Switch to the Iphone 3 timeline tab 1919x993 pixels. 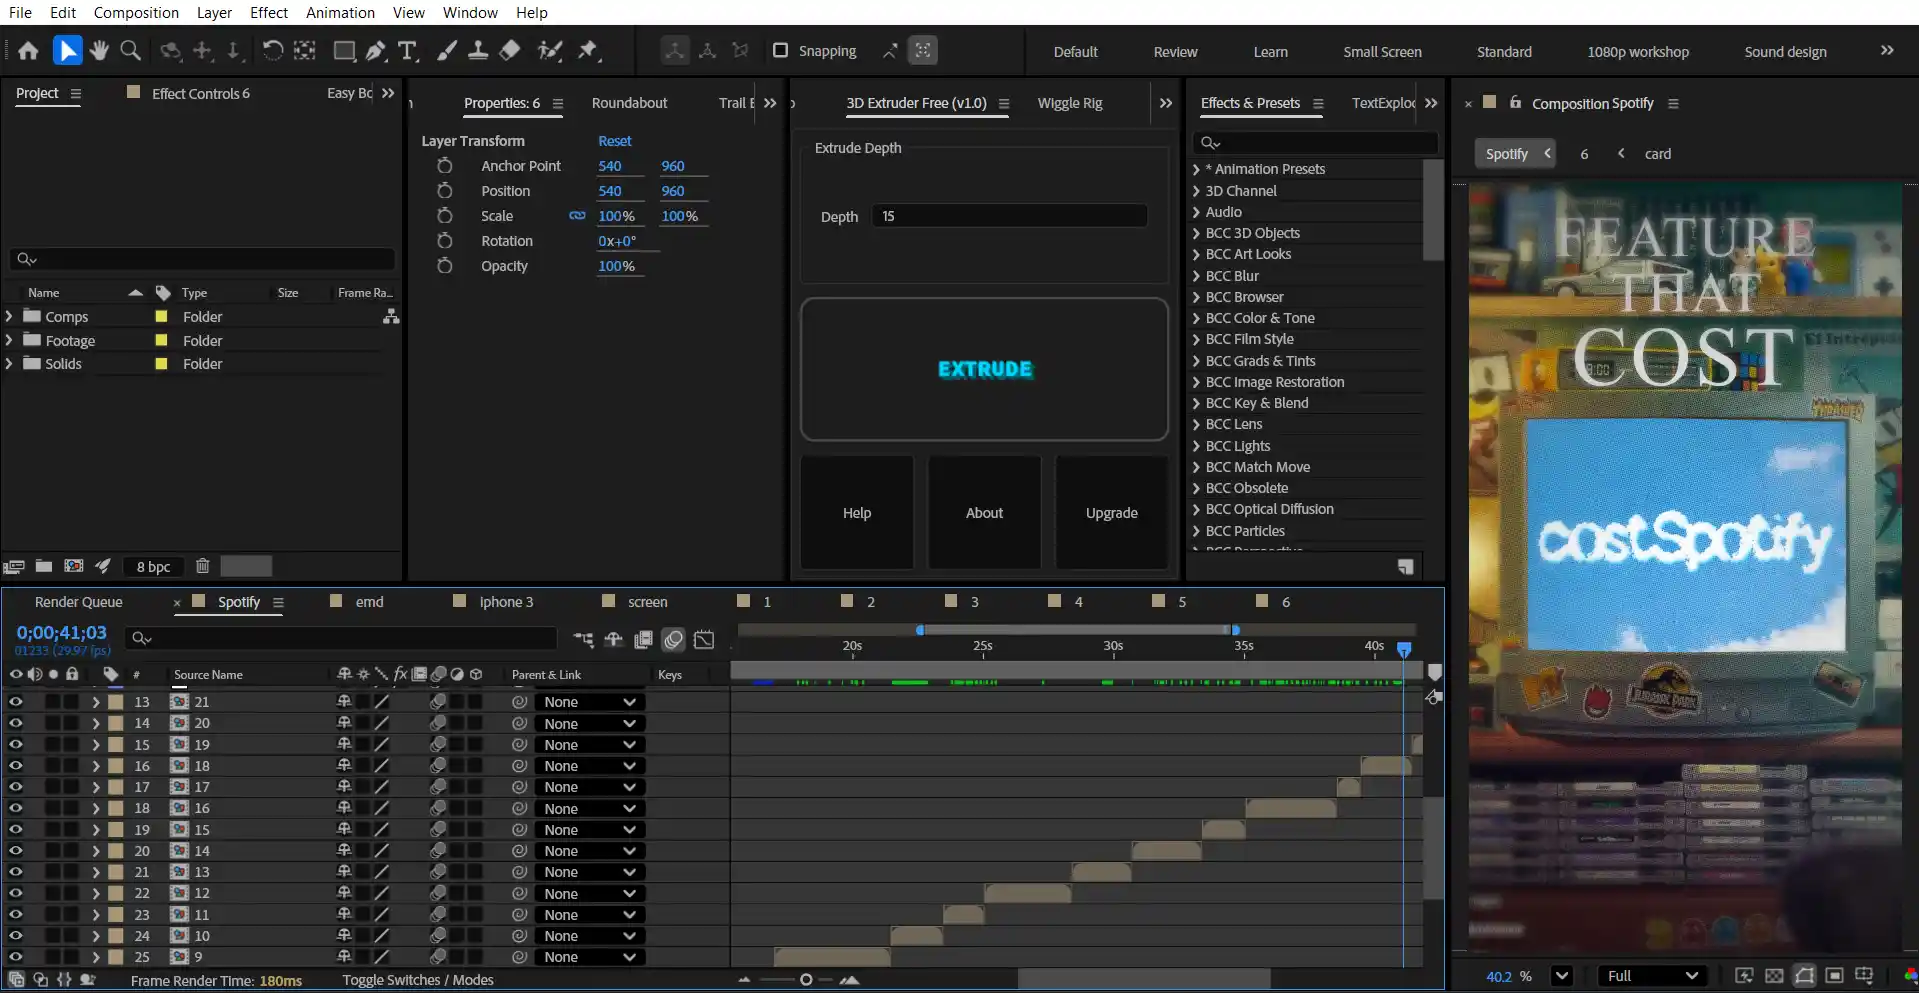506,602
